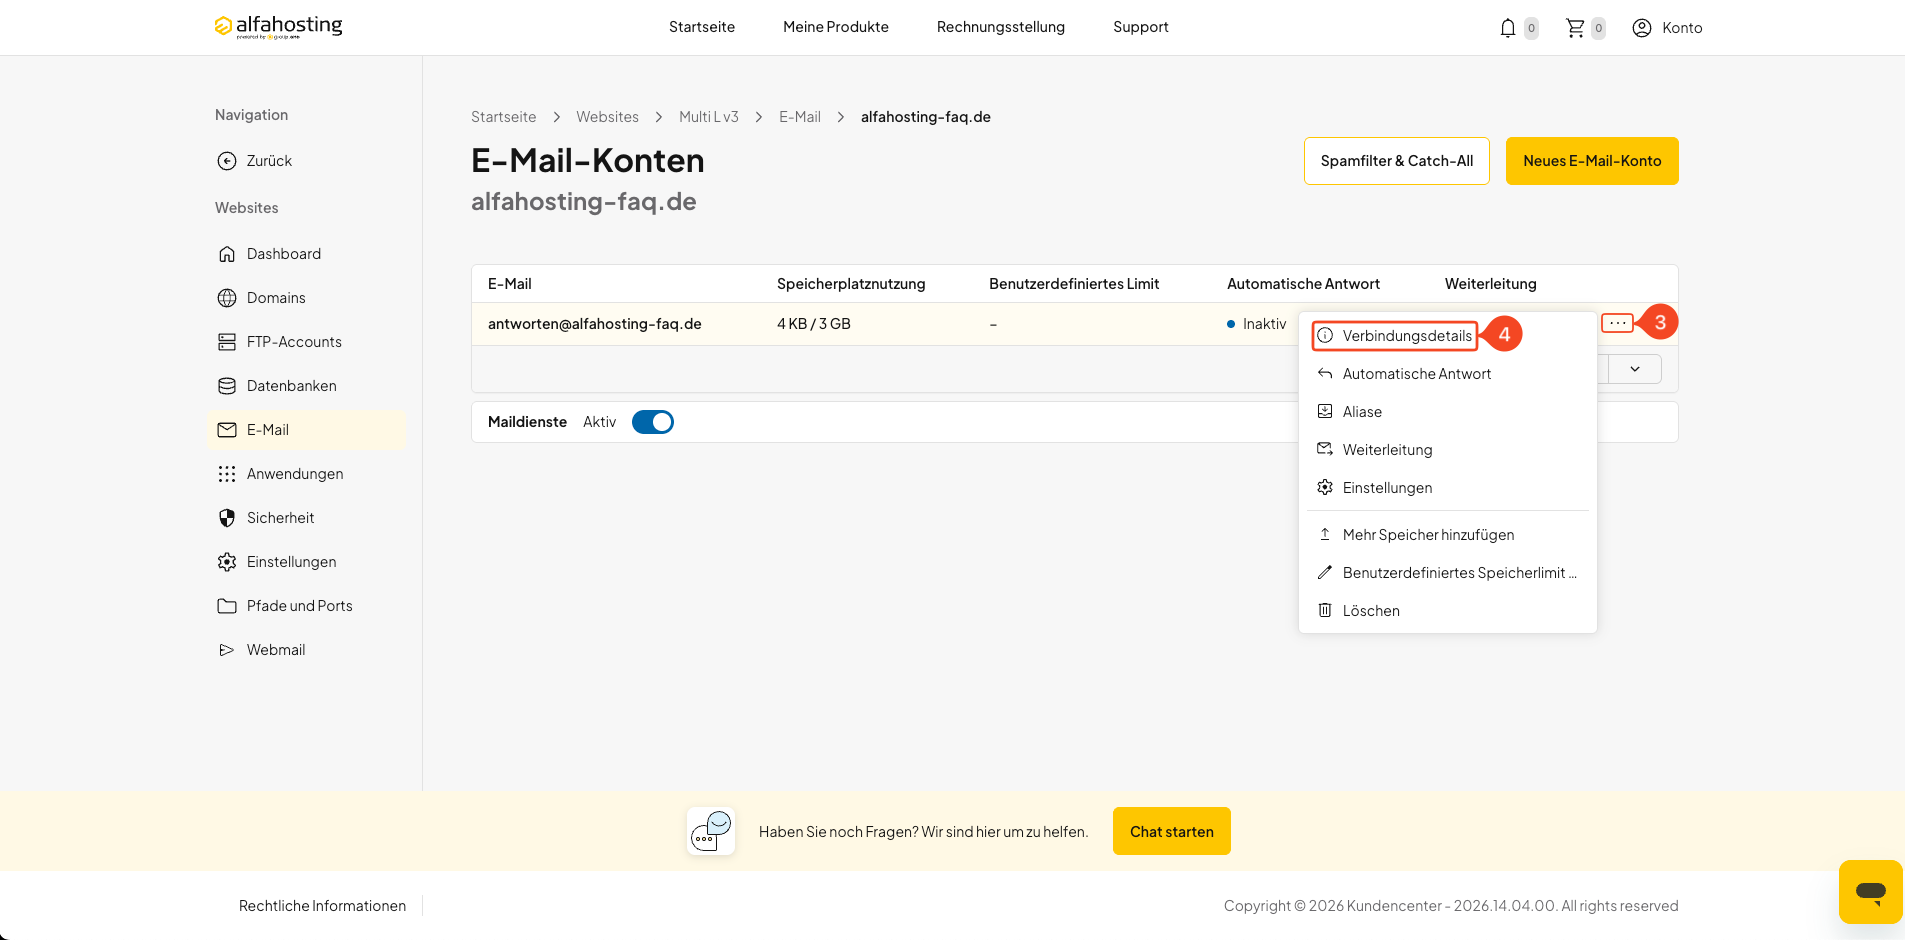1905x940 pixels.
Task: Choose Benutzerdefiniertes Speicherlimit menu entry
Action: pos(1447,573)
